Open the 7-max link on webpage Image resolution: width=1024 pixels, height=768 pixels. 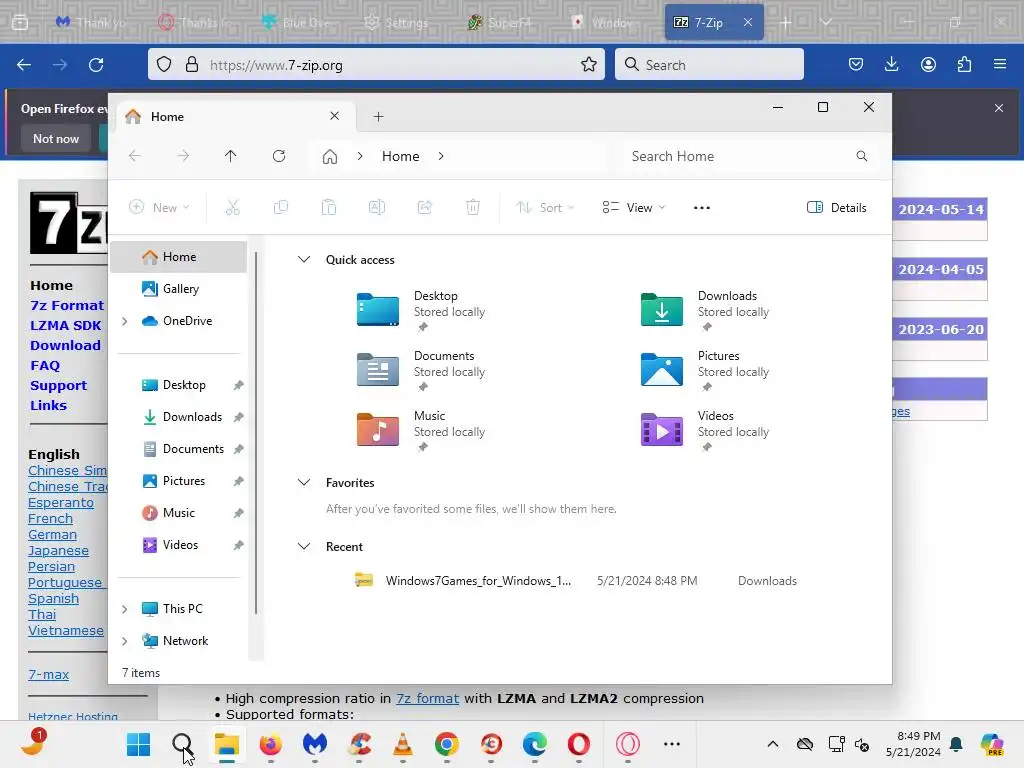coord(48,675)
